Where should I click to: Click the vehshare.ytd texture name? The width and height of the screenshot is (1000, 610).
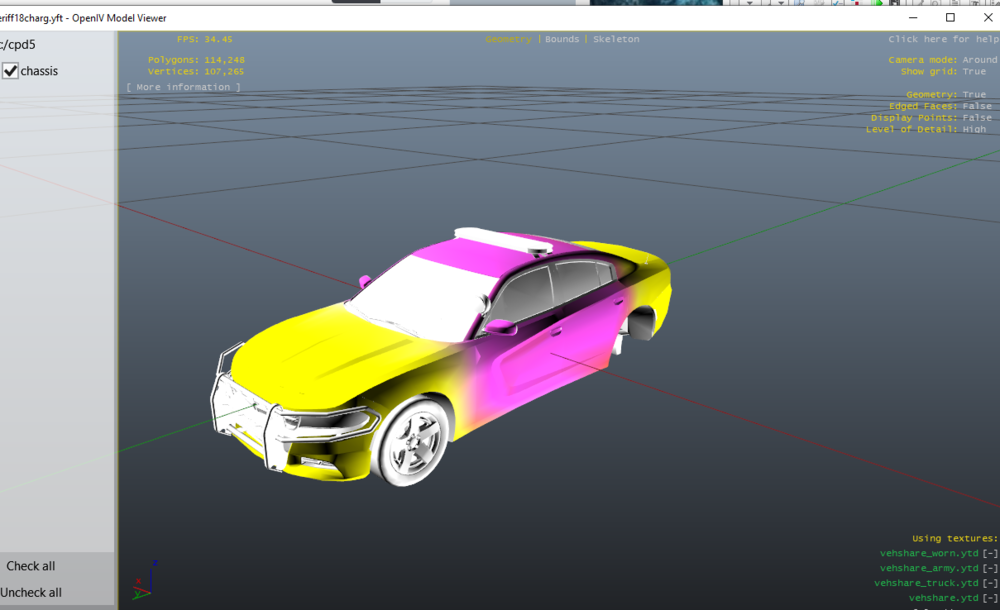[x=944, y=597]
